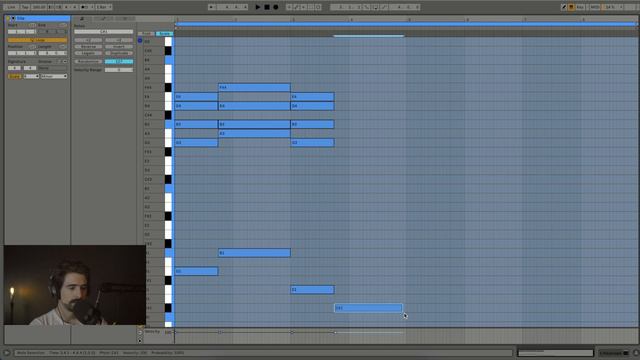
Task: Click the note pitch field showing C#1
Action: coord(104,31)
